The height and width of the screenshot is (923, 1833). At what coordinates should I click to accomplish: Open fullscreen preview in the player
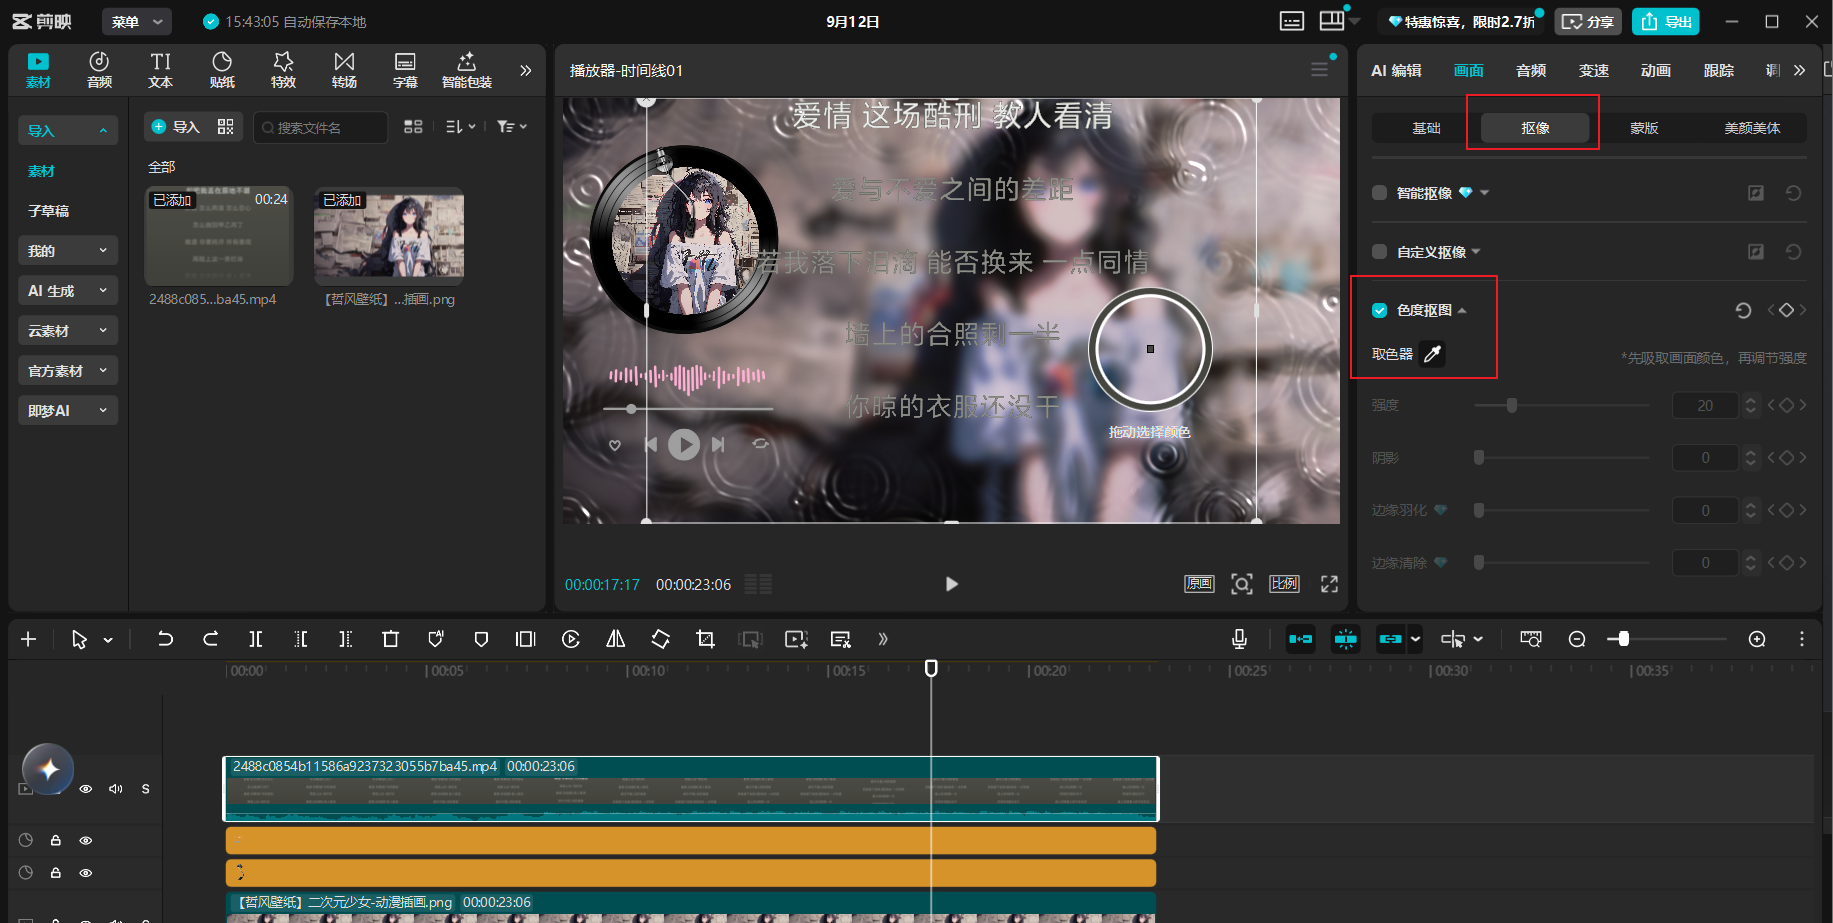tap(1329, 584)
